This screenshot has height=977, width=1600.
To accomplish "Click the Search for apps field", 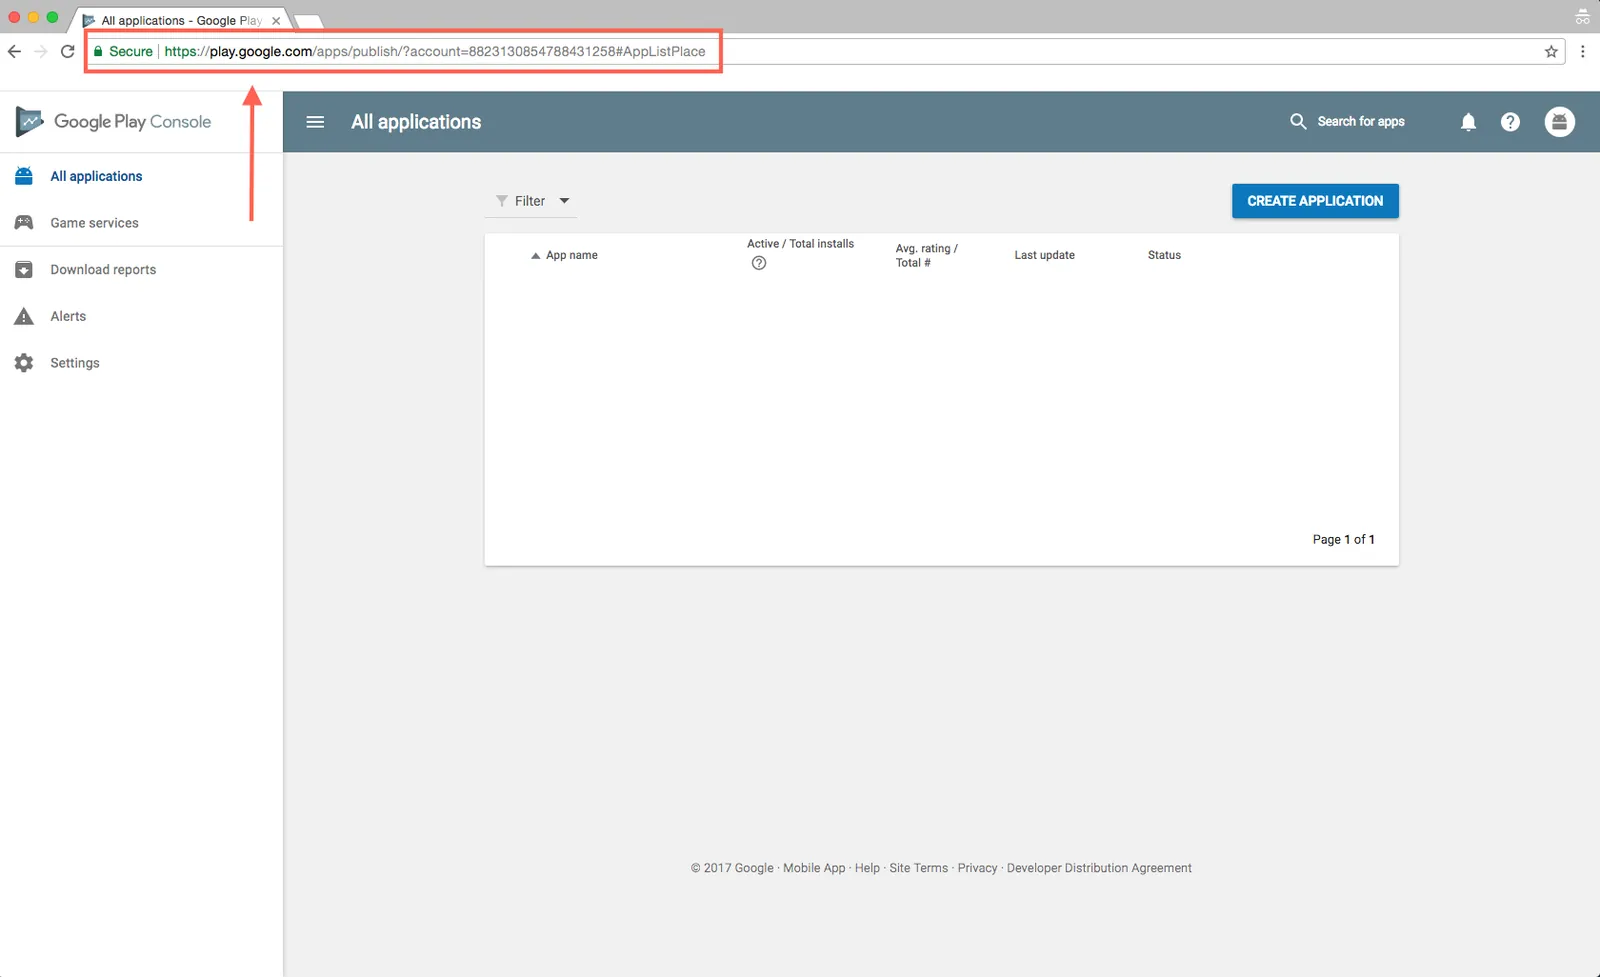I will 1361,121.
